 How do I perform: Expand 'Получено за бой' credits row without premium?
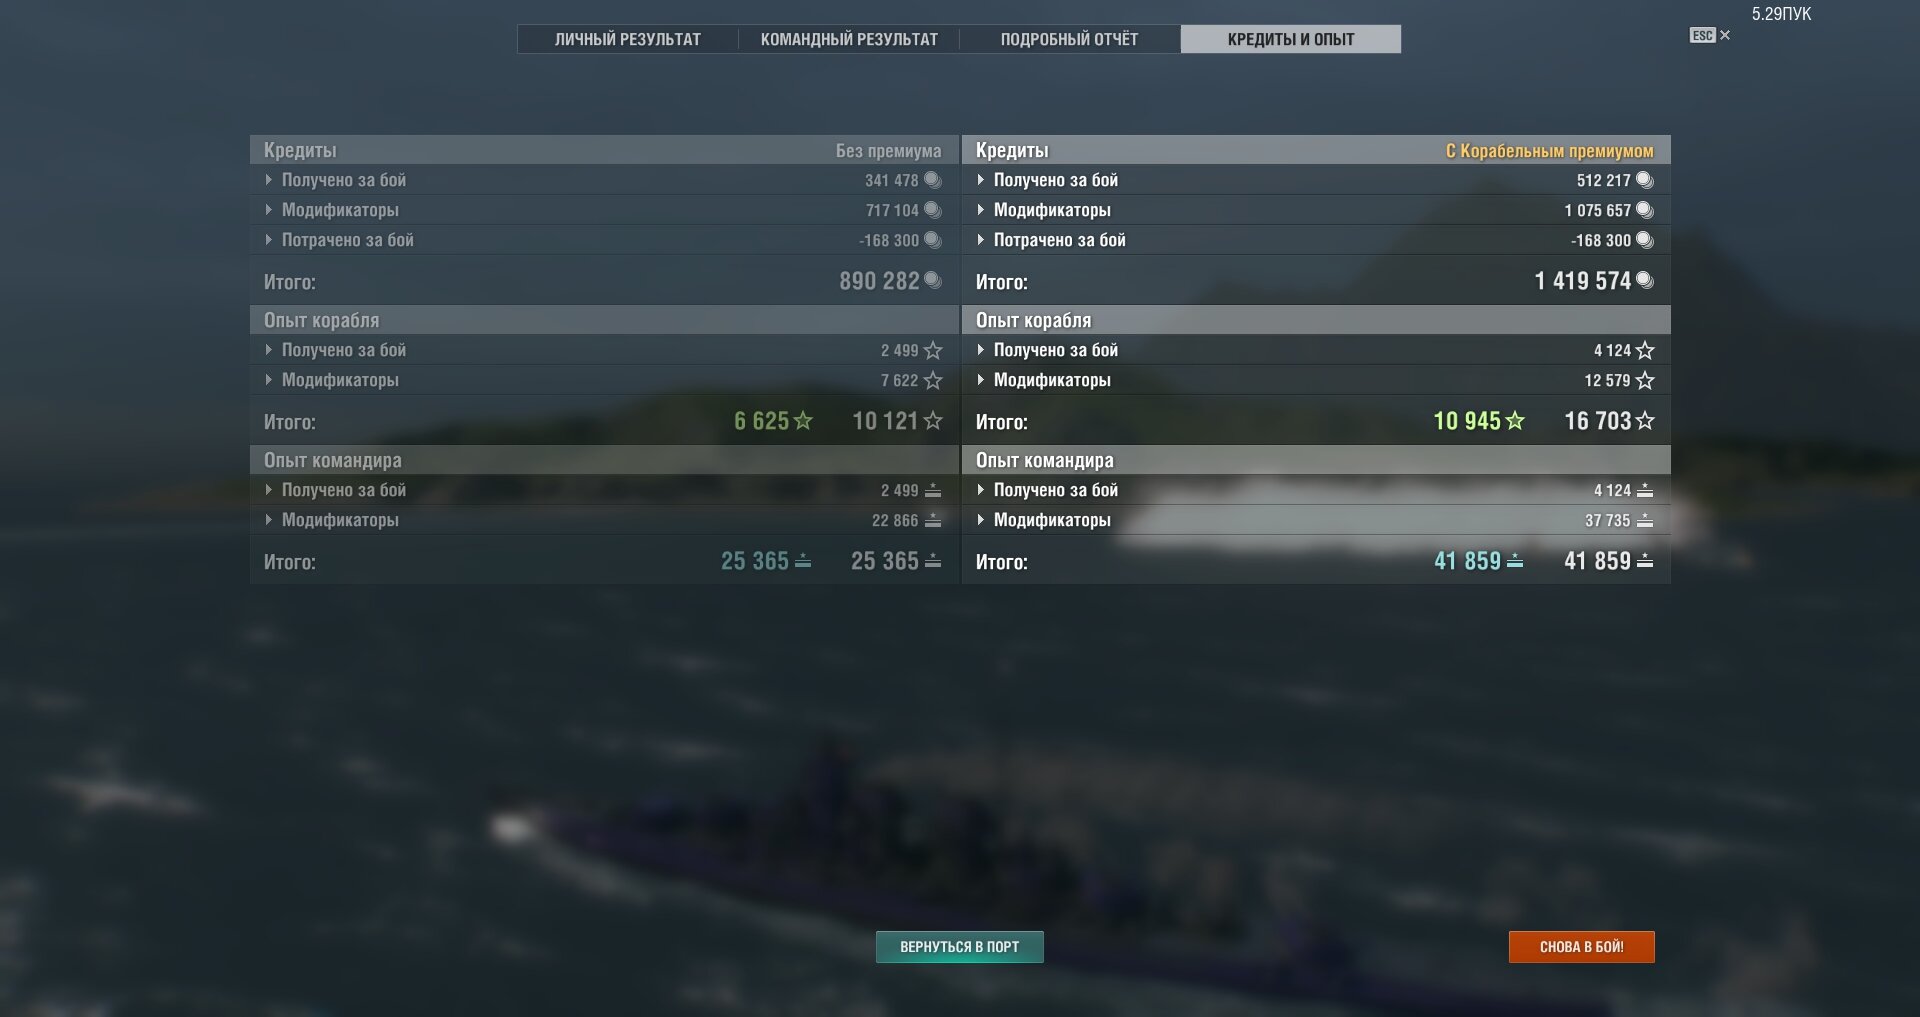605,180
